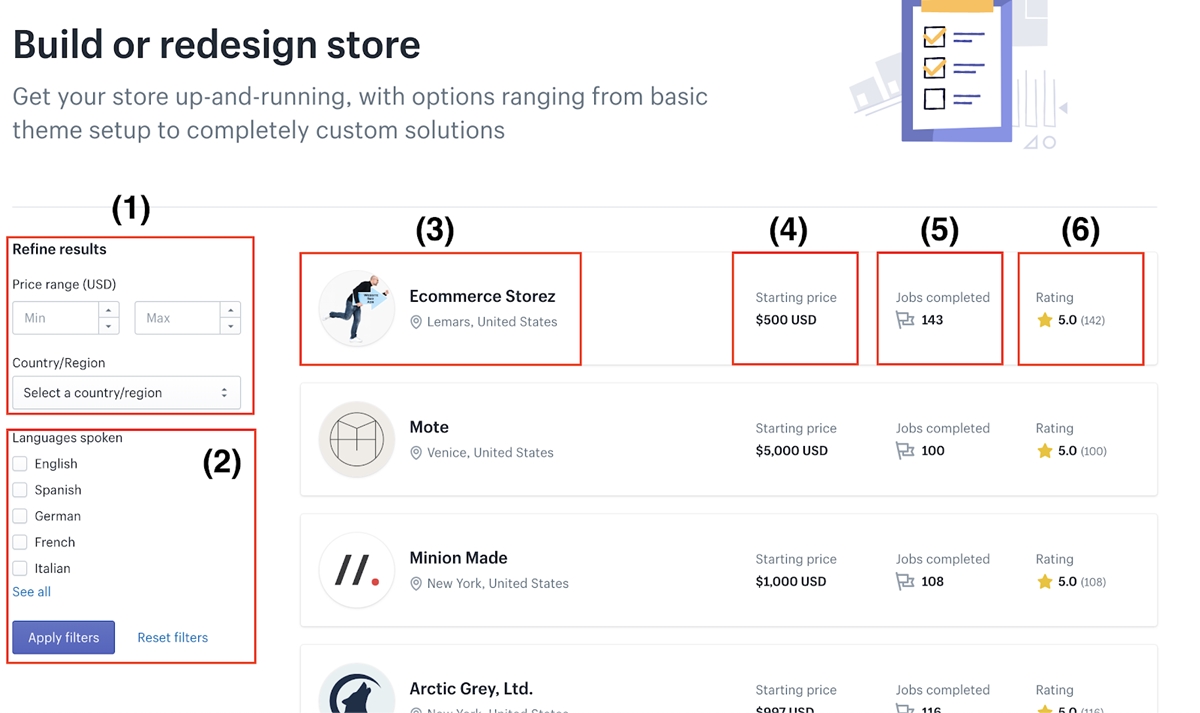Increase the Min price with the up arrow

pyautogui.click(x=109, y=310)
